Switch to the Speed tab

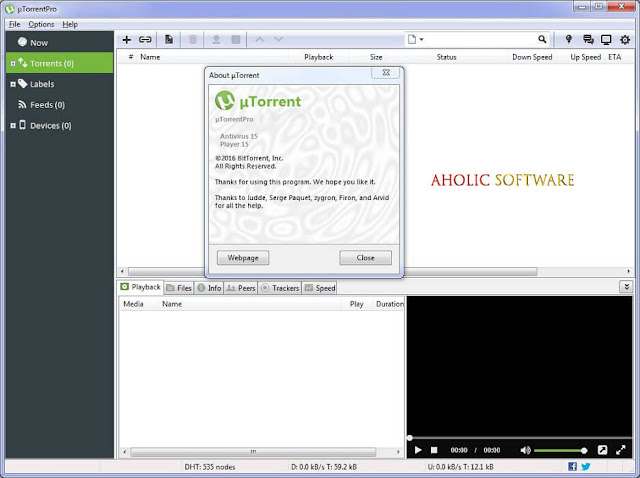[x=320, y=288]
